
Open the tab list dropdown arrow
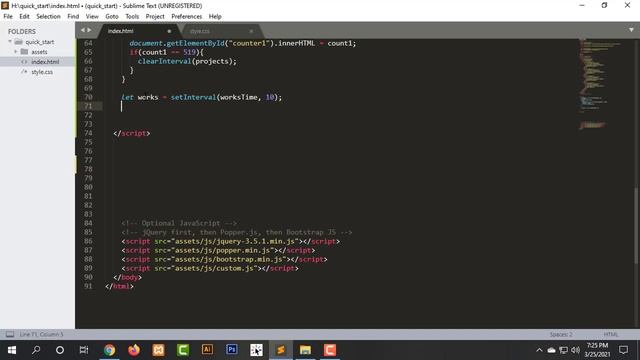[x=631, y=30]
